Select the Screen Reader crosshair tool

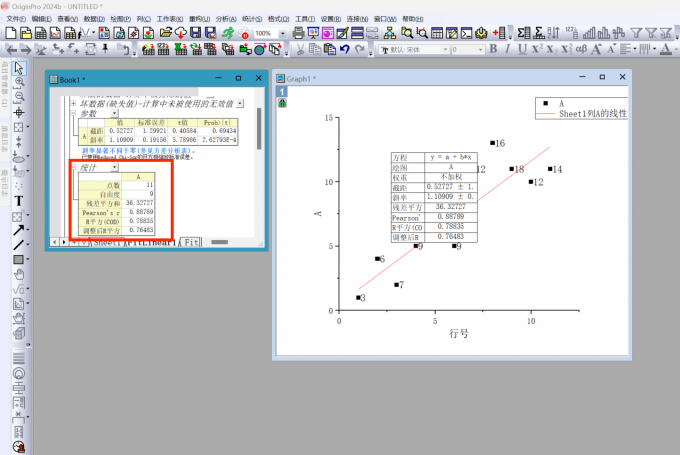click(x=19, y=113)
